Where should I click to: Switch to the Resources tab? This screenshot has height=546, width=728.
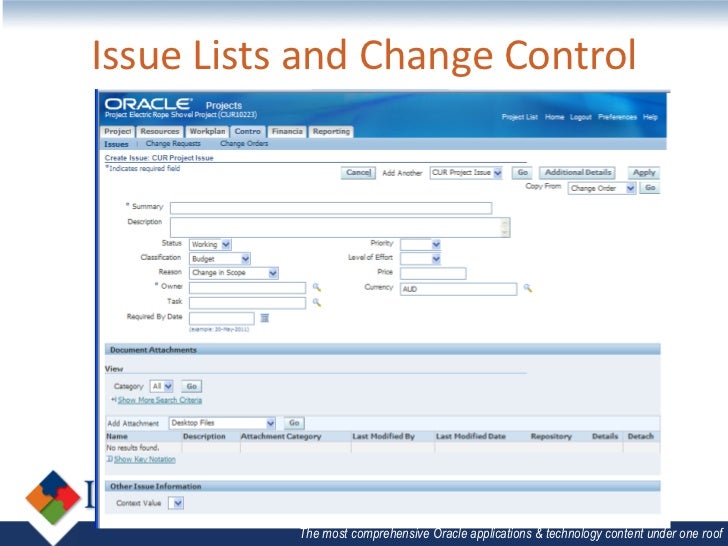click(x=160, y=132)
